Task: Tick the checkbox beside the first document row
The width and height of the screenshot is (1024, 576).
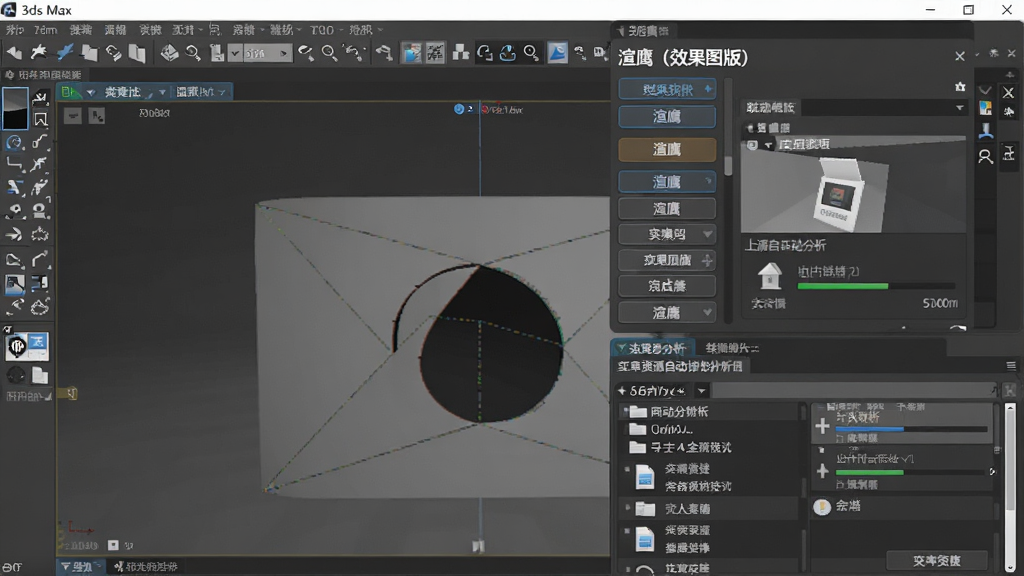Action: (627, 470)
